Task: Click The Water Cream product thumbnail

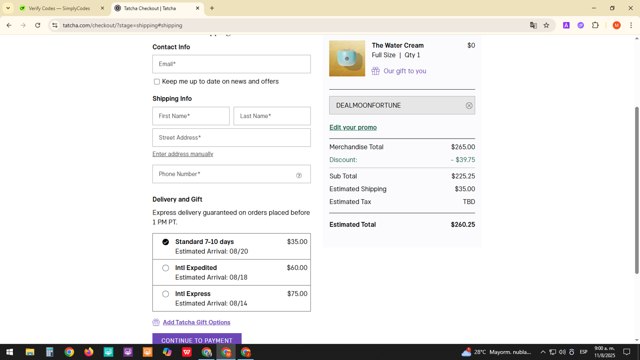Action: pyautogui.click(x=347, y=58)
